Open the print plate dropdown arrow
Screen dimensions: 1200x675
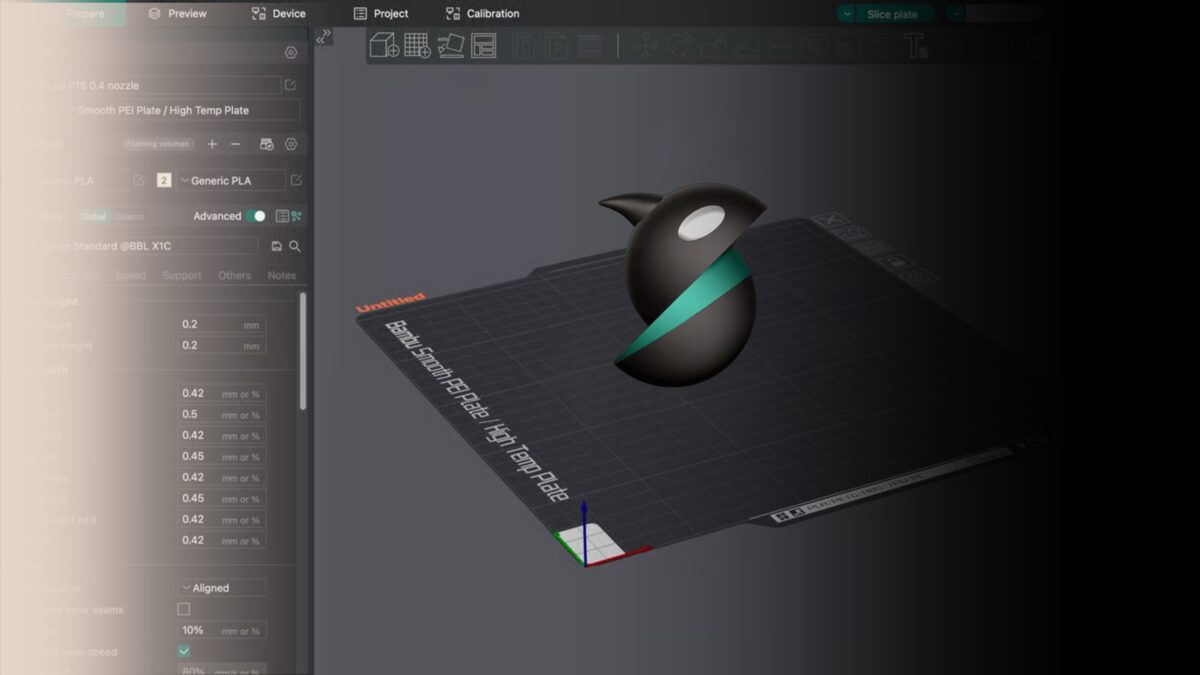[956, 14]
